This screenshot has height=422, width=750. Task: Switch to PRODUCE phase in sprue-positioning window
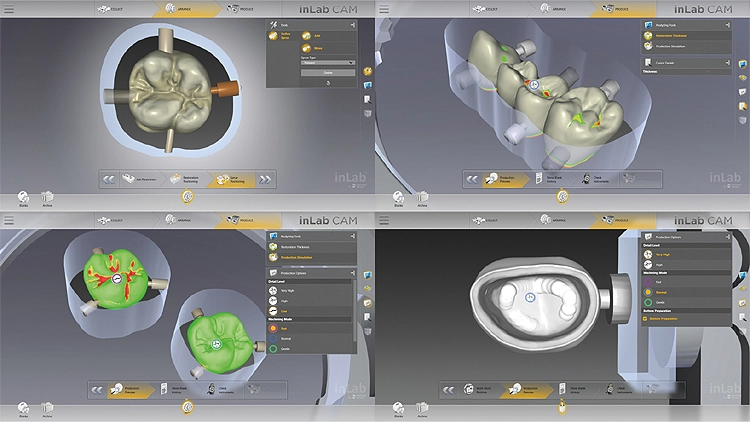[240, 9]
